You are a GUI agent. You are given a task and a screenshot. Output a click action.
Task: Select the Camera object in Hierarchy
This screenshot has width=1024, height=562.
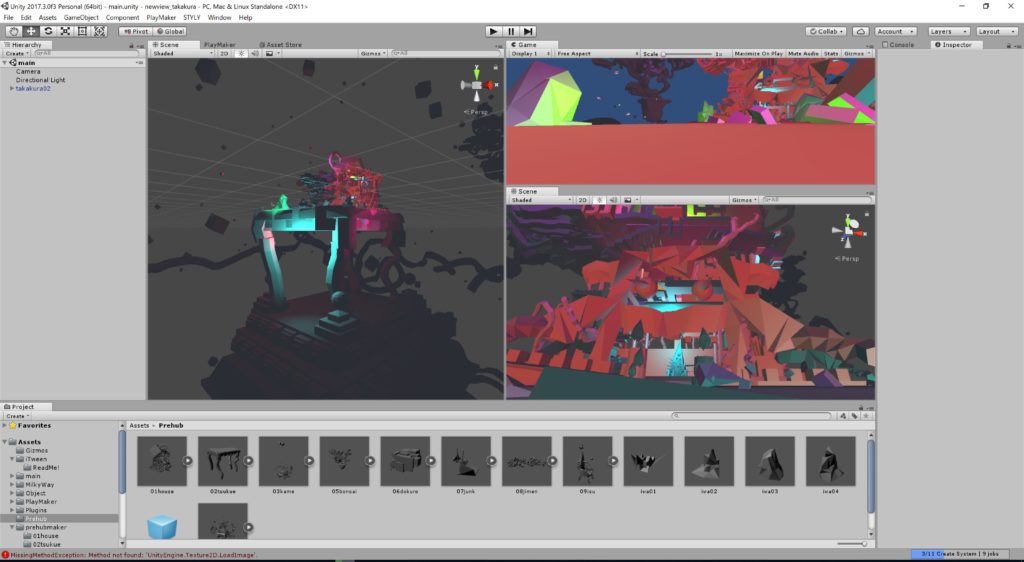(28, 71)
